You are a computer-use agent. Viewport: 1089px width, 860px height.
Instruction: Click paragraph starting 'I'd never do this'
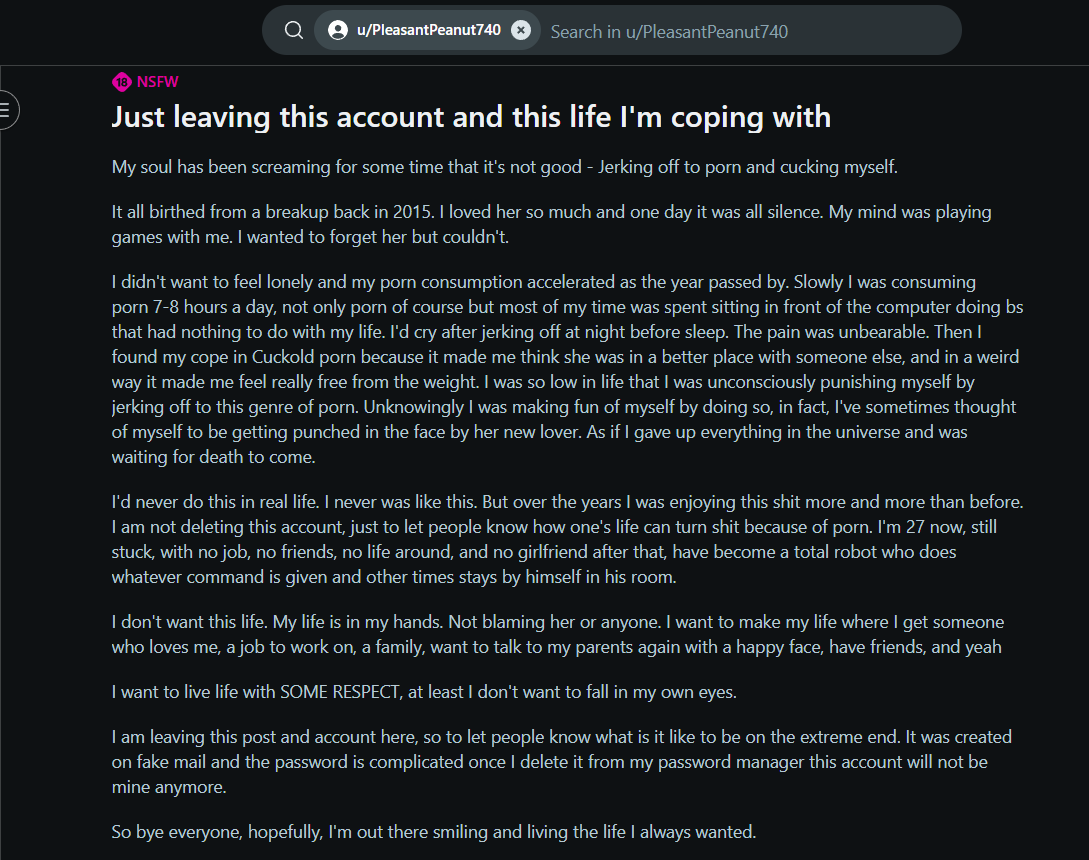pos(567,539)
